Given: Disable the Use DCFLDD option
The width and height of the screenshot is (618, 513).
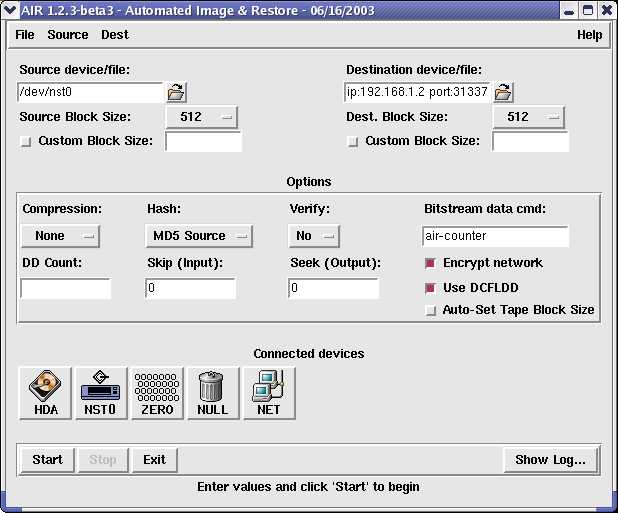Looking at the screenshot, I should pos(431,288).
